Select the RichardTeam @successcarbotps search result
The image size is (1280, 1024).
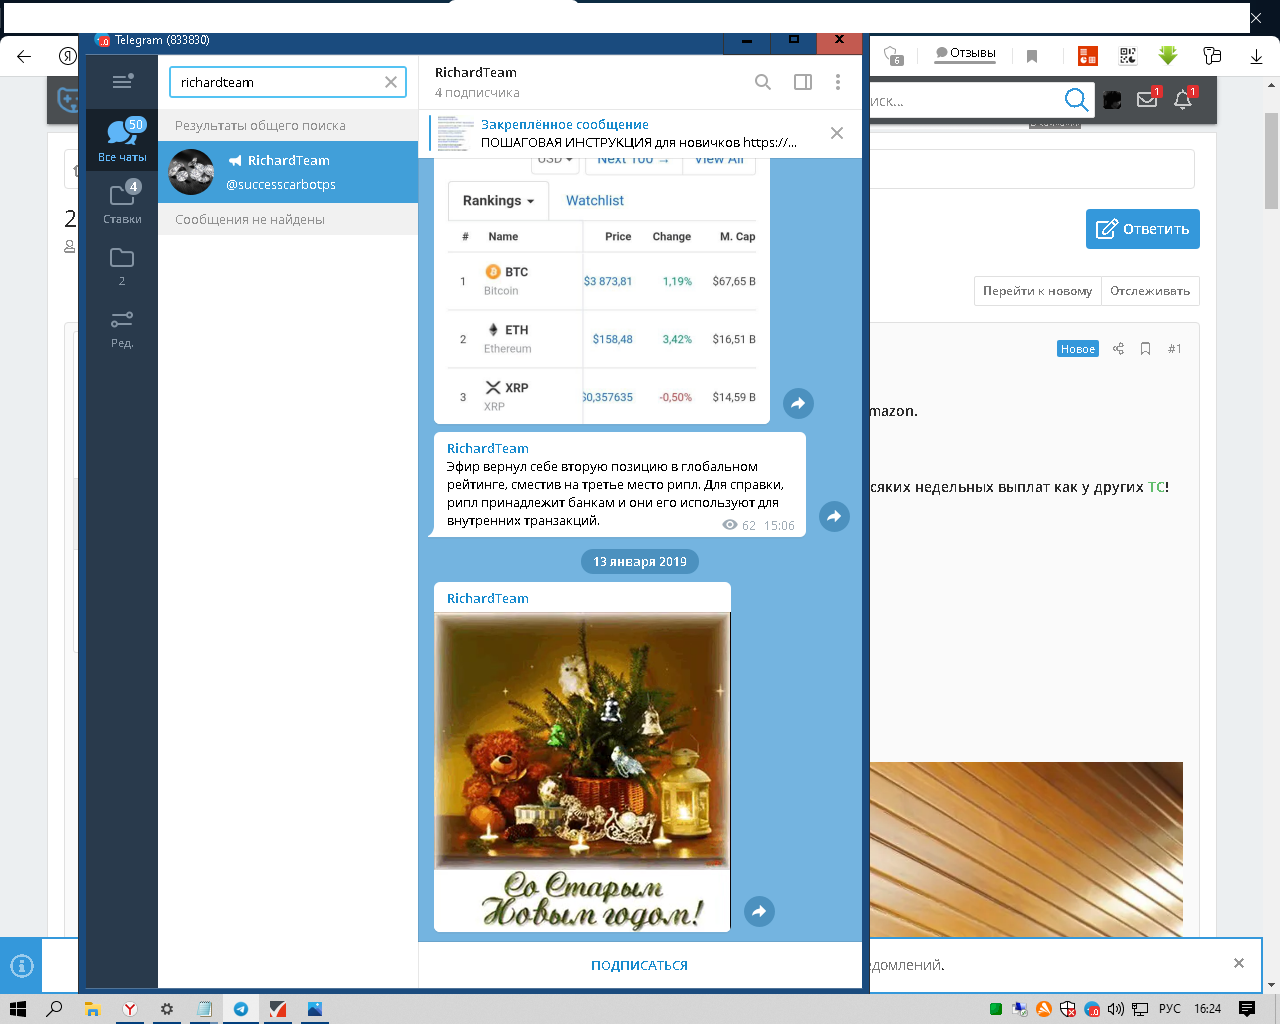point(288,172)
